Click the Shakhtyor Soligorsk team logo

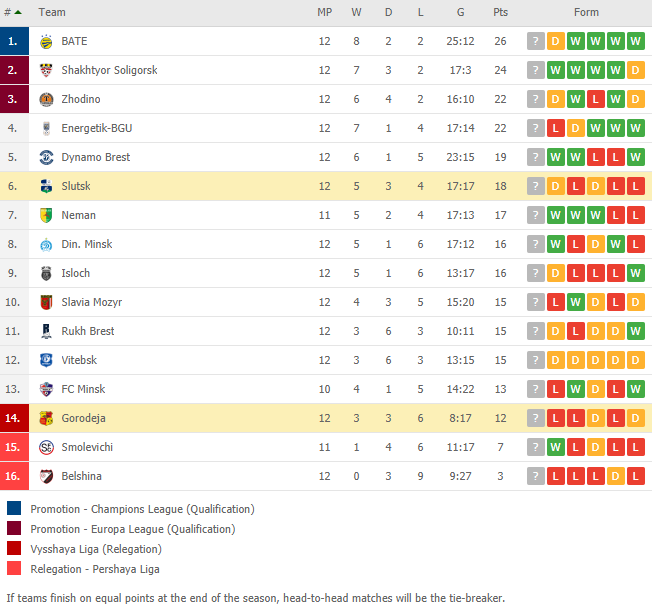(46, 70)
